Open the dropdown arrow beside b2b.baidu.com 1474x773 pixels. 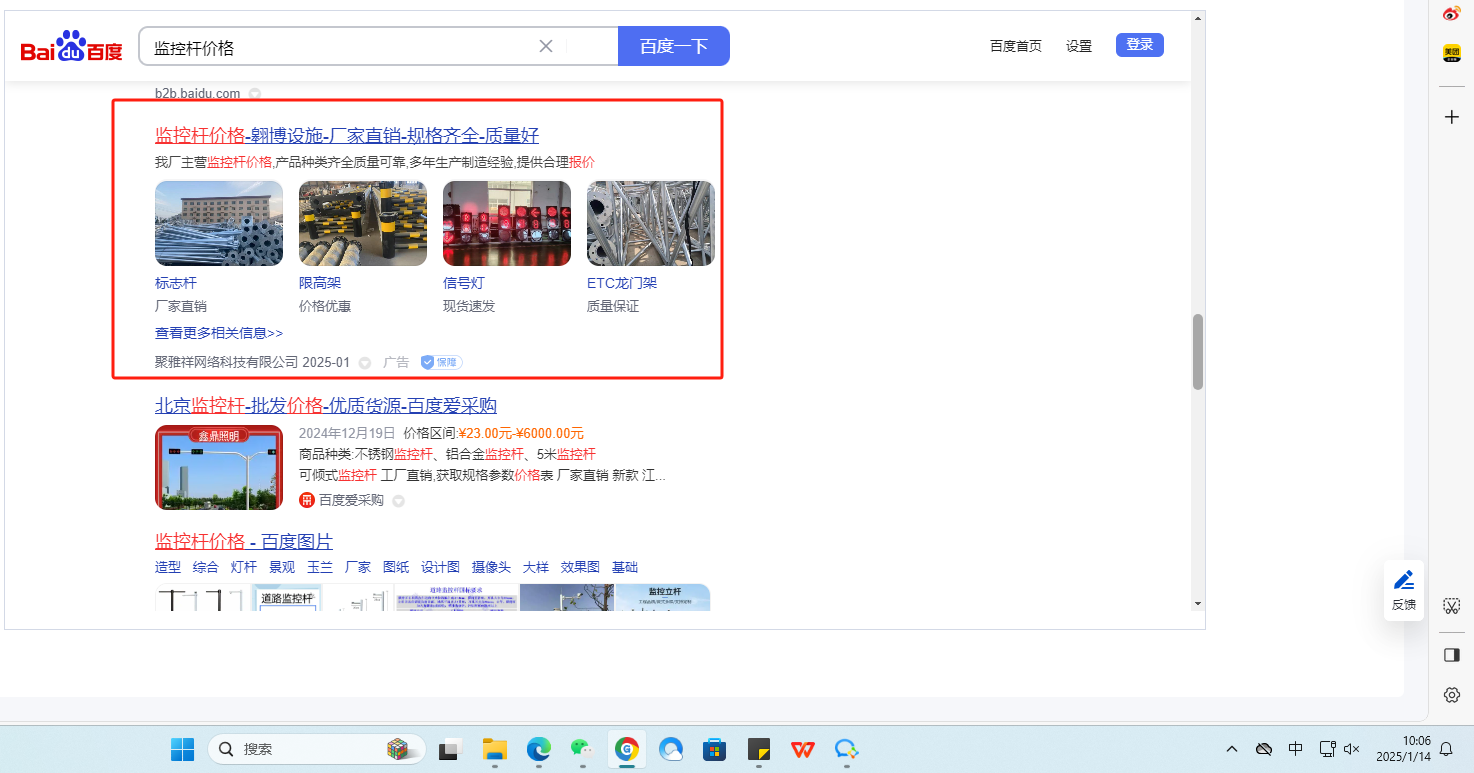click(x=255, y=94)
